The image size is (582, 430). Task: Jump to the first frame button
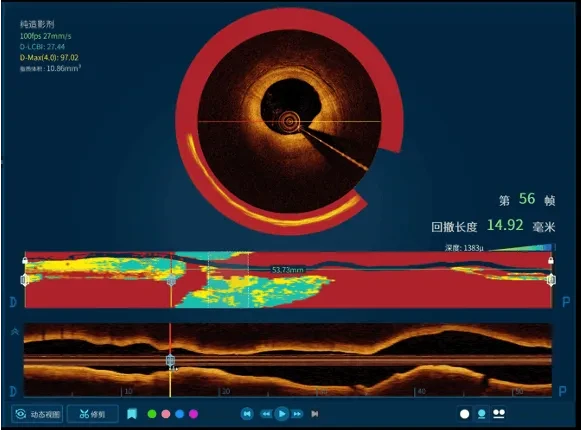247,414
